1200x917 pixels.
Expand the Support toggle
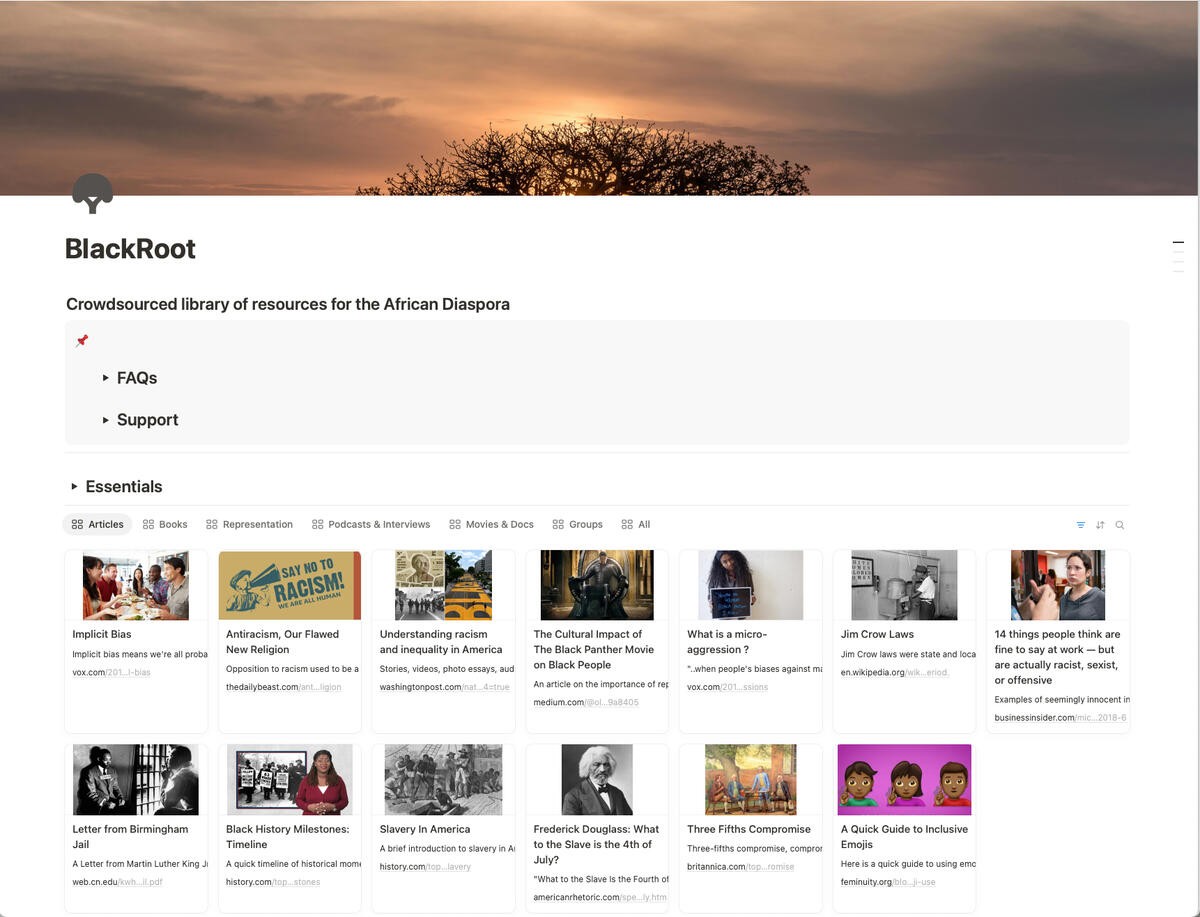coord(105,420)
